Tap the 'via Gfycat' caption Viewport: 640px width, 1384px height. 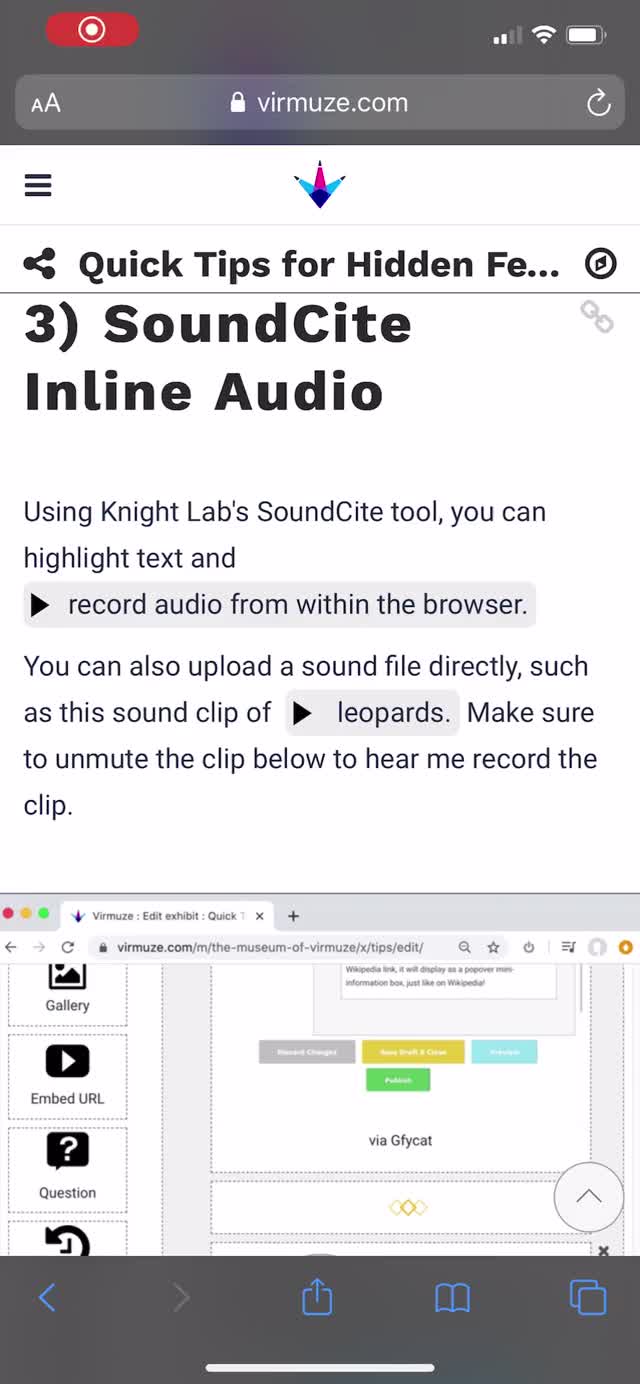pos(400,1140)
